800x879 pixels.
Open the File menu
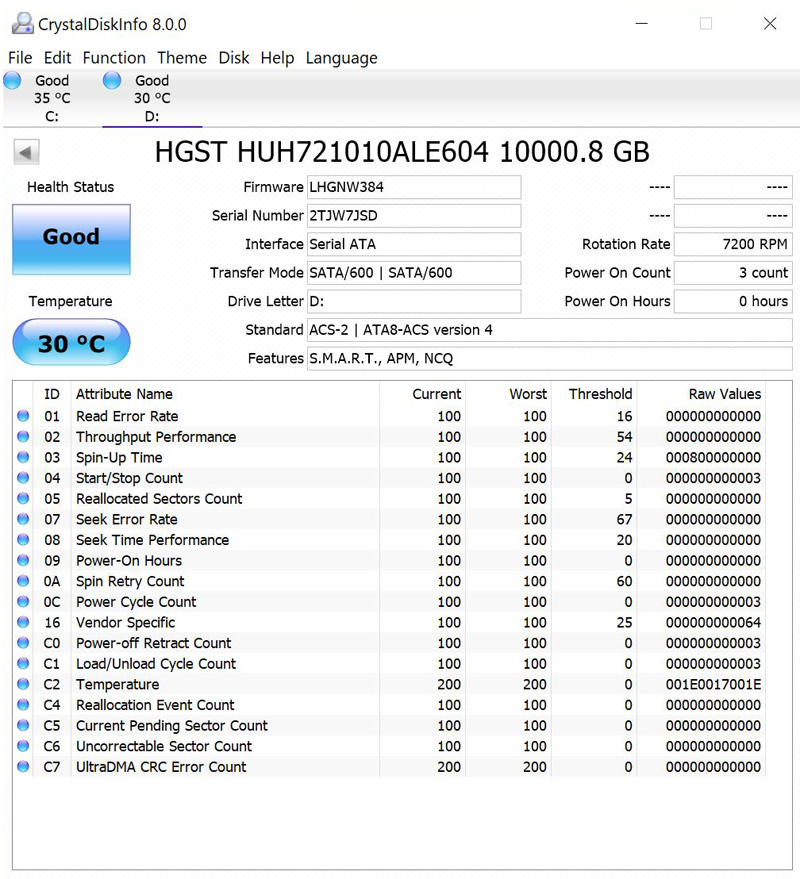click(x=20, y=58)
